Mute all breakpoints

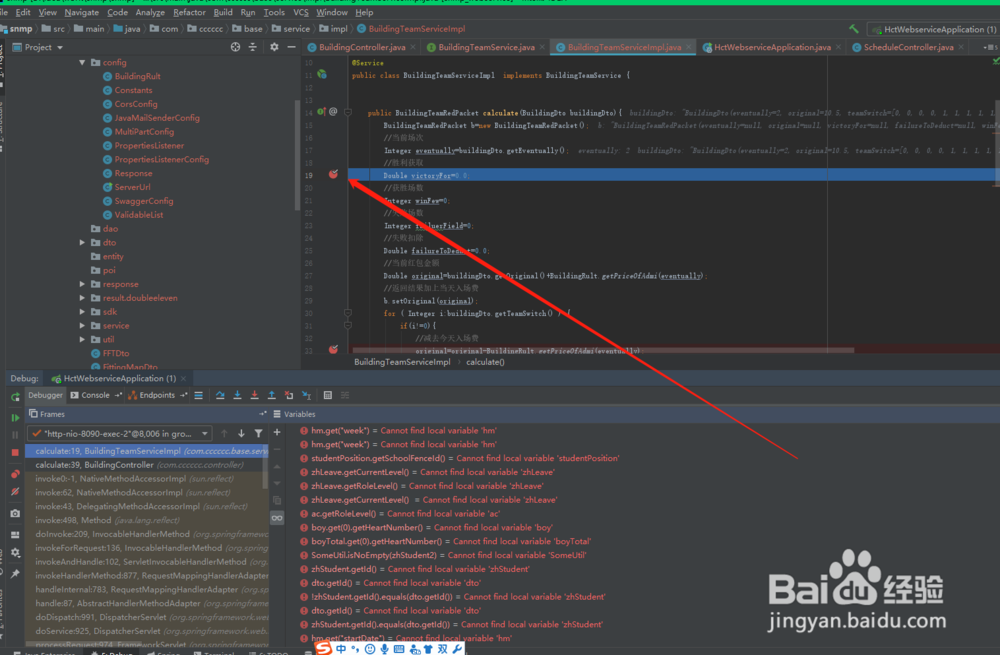tap(15, 492)
